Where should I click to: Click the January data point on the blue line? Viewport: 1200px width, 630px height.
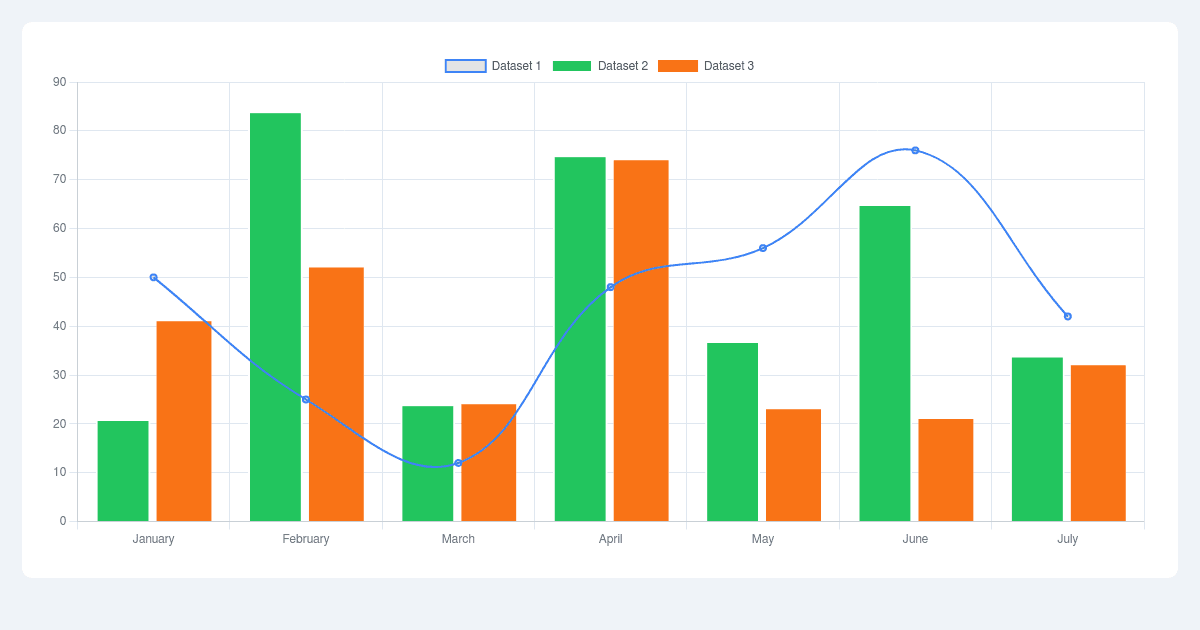click(x=152, y=277)
